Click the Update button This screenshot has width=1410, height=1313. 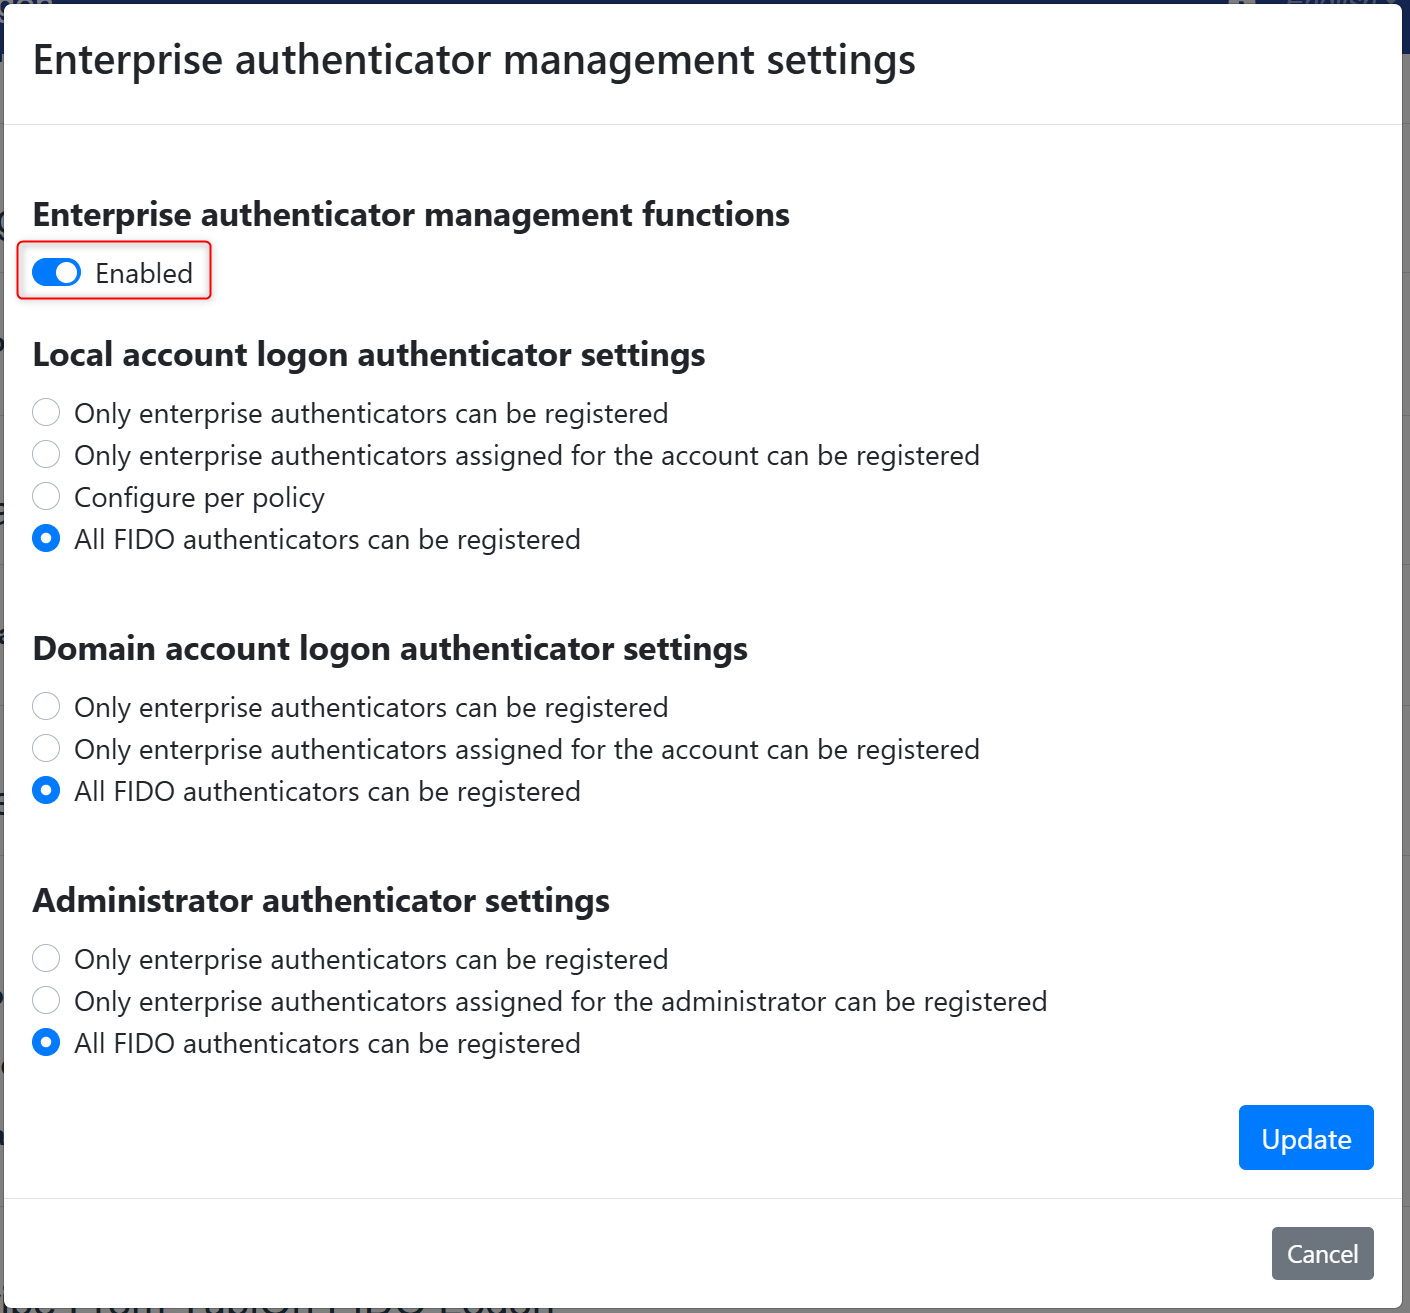click(1306, 1137)
